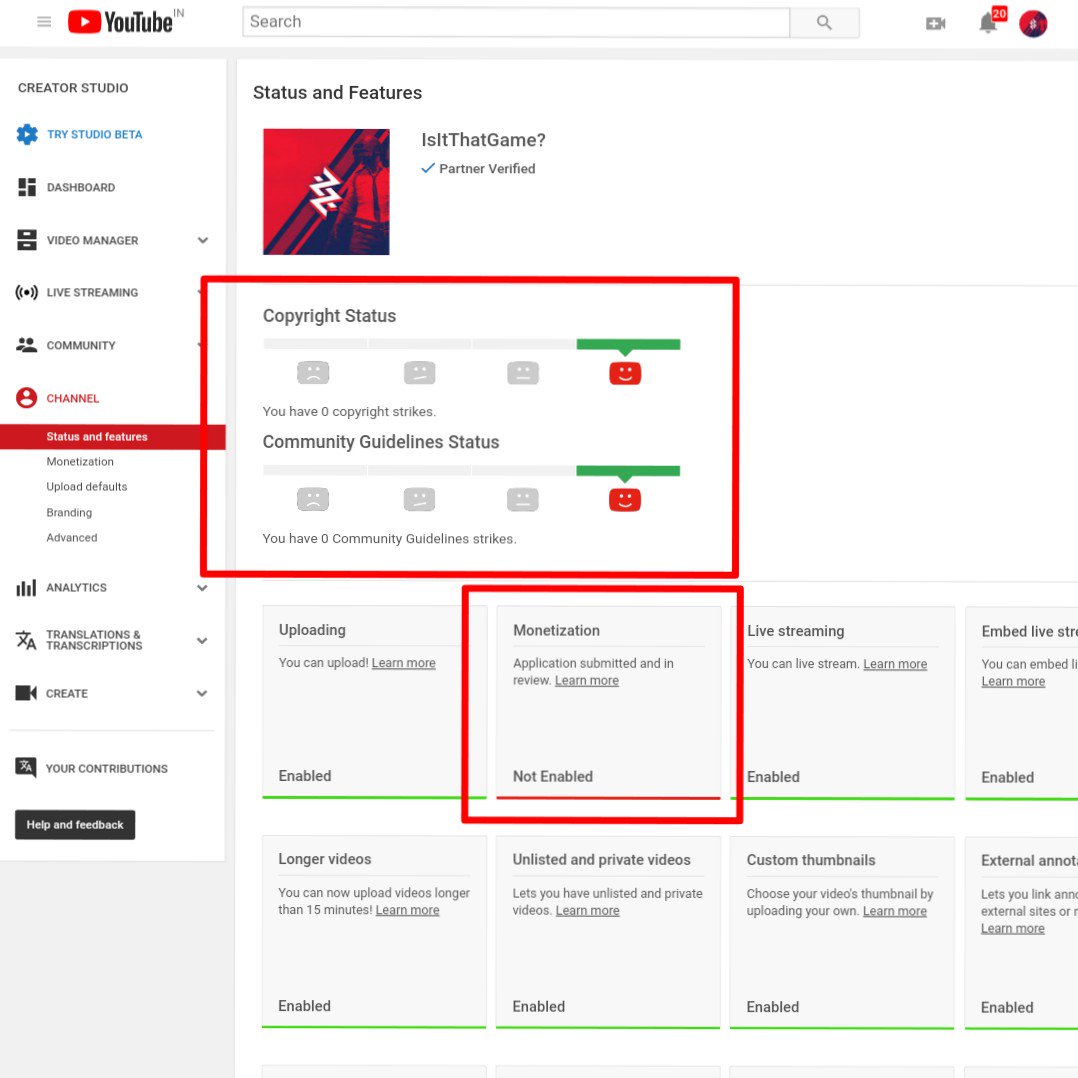The image size is (1078, 1078).
Task: Click Help and feedback button
Action: (x=75, y=824)
